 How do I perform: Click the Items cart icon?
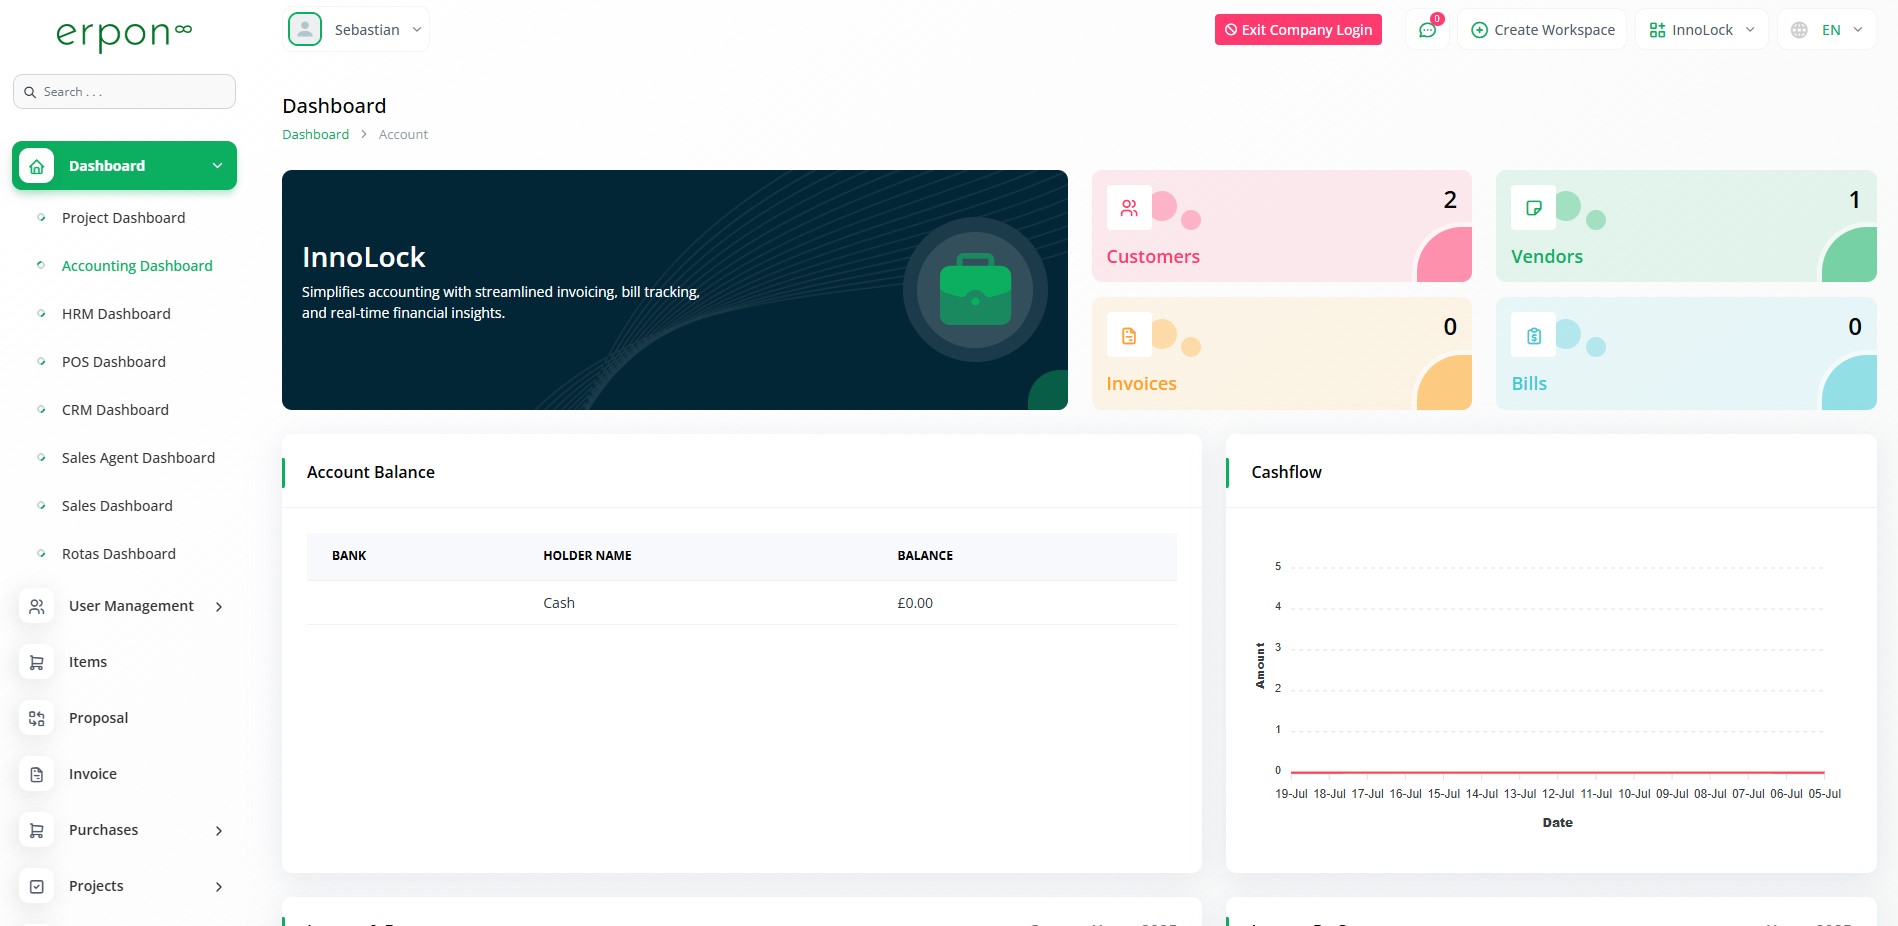coord(37,662)
